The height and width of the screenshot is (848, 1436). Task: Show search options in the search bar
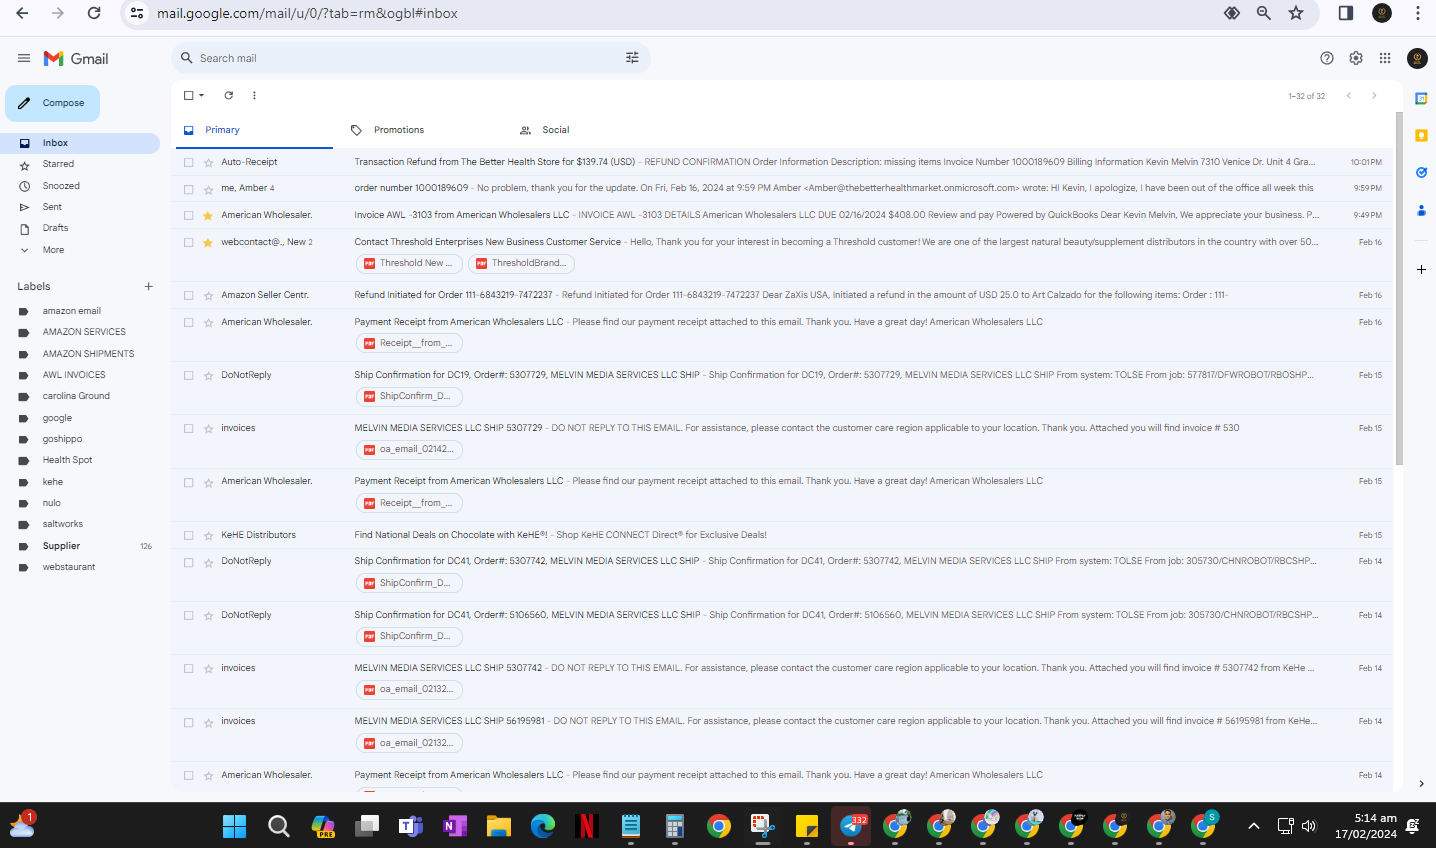tap(632, 58)
